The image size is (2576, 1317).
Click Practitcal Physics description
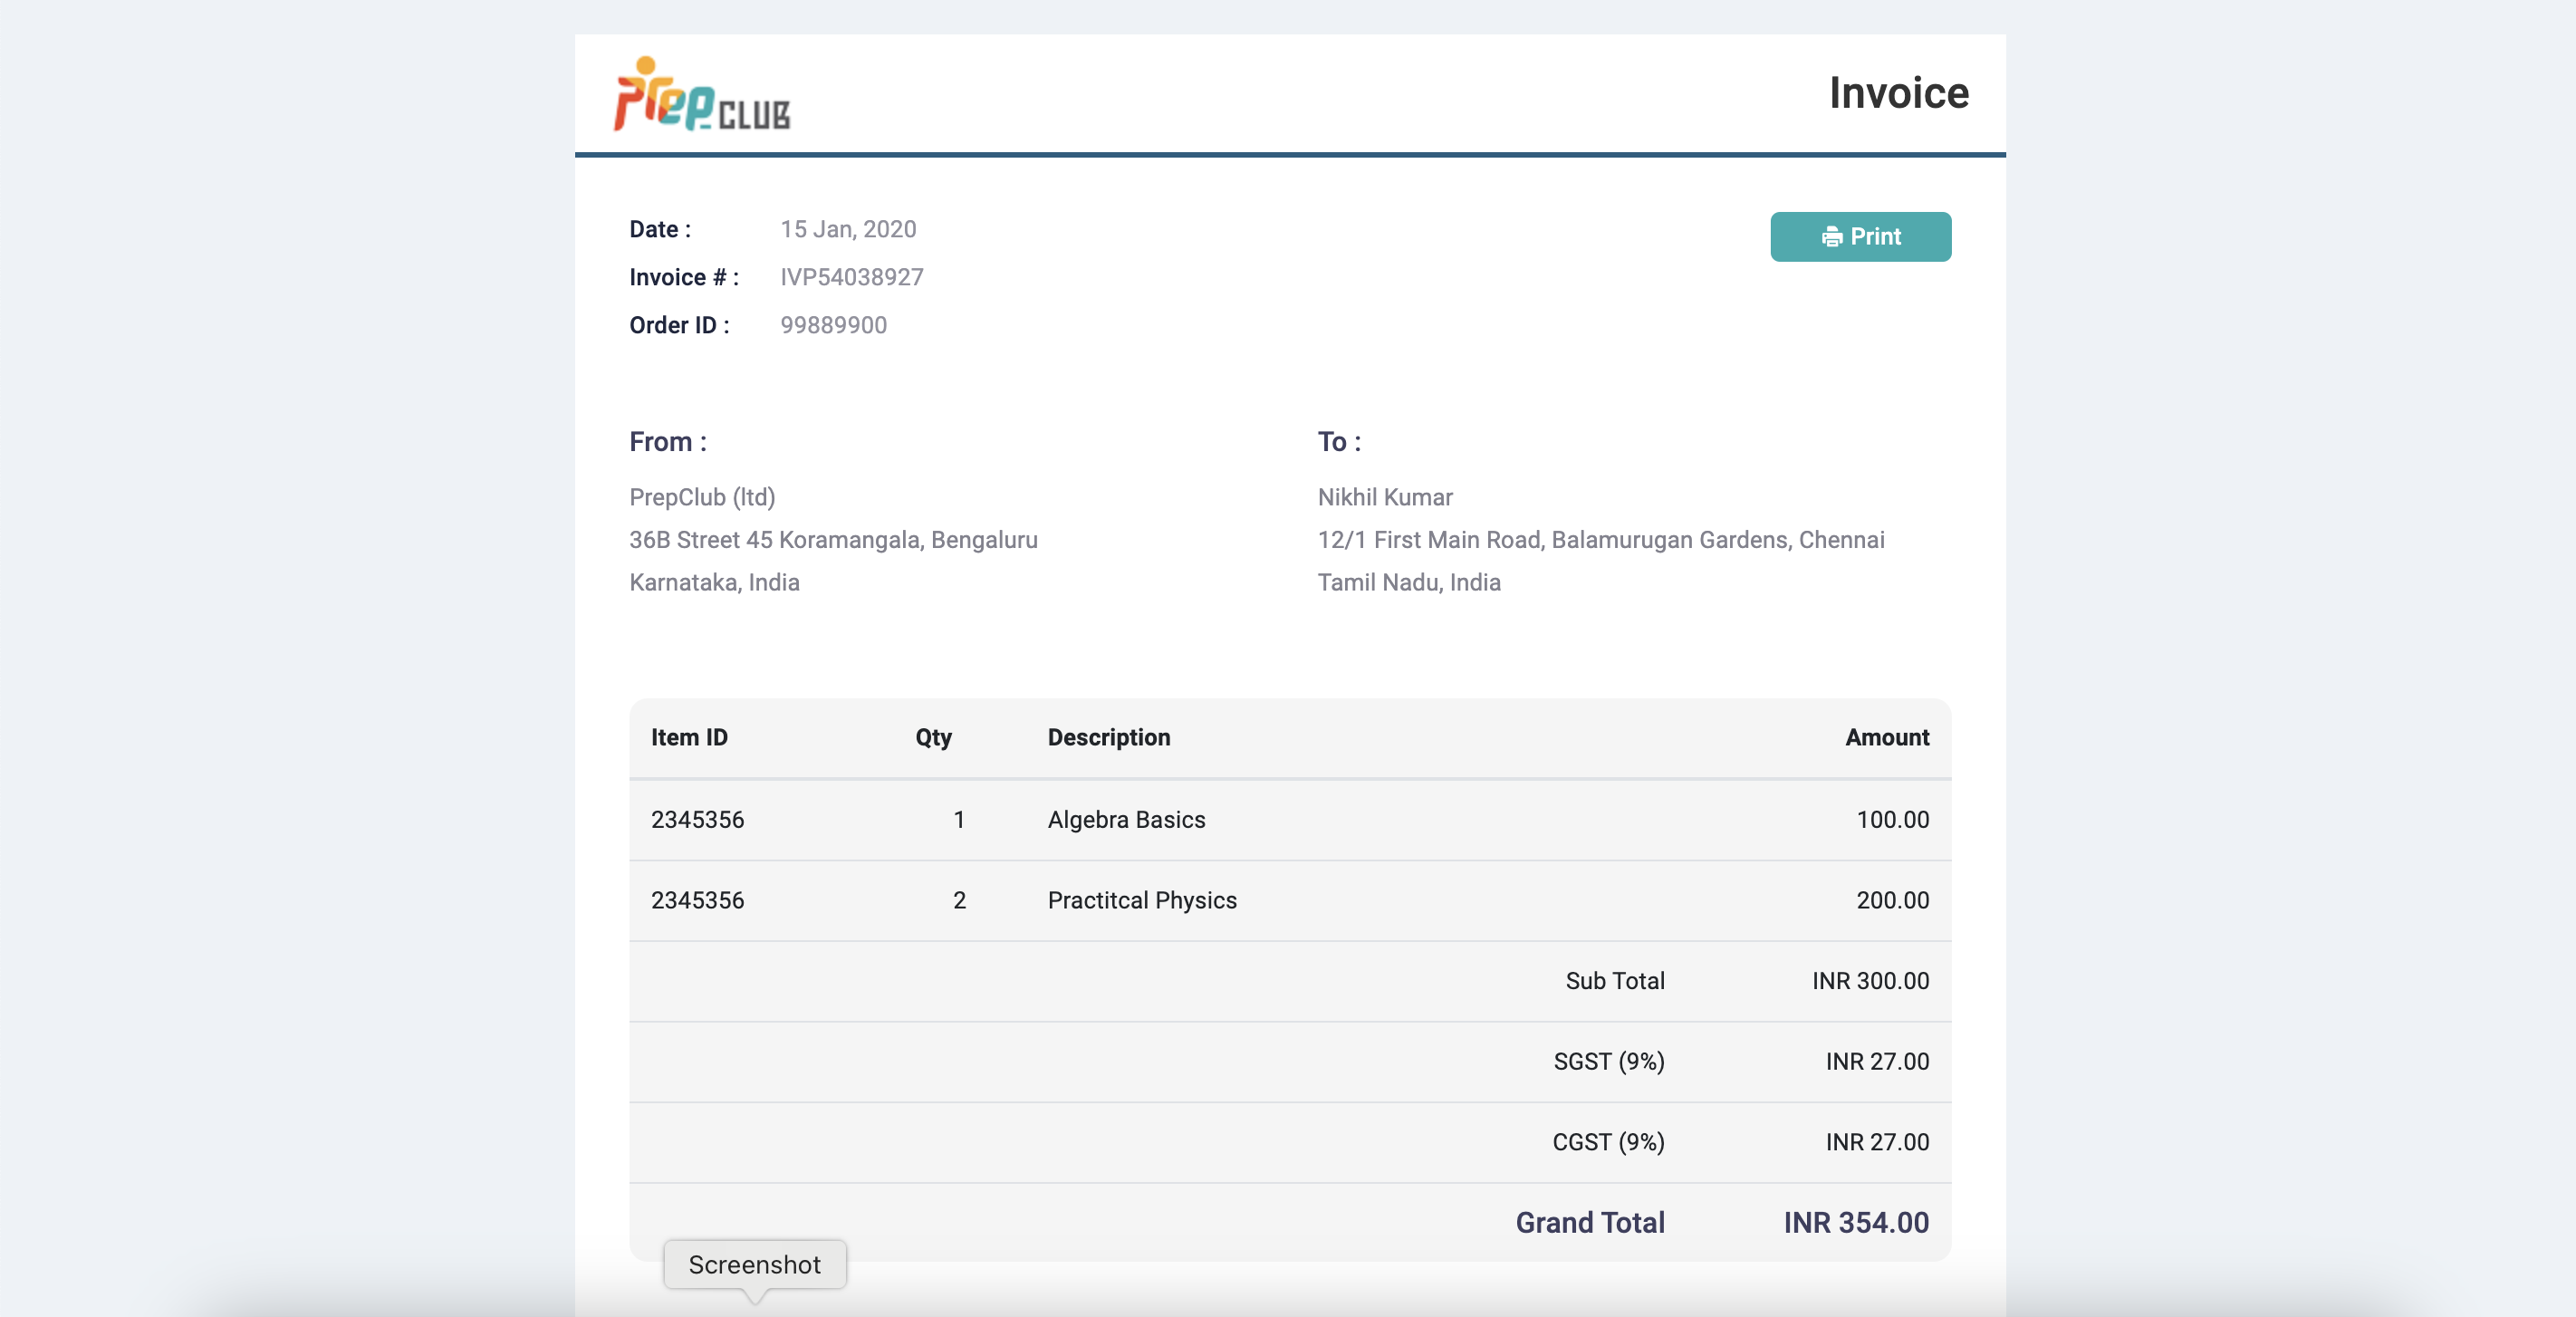coord(1142,900)
